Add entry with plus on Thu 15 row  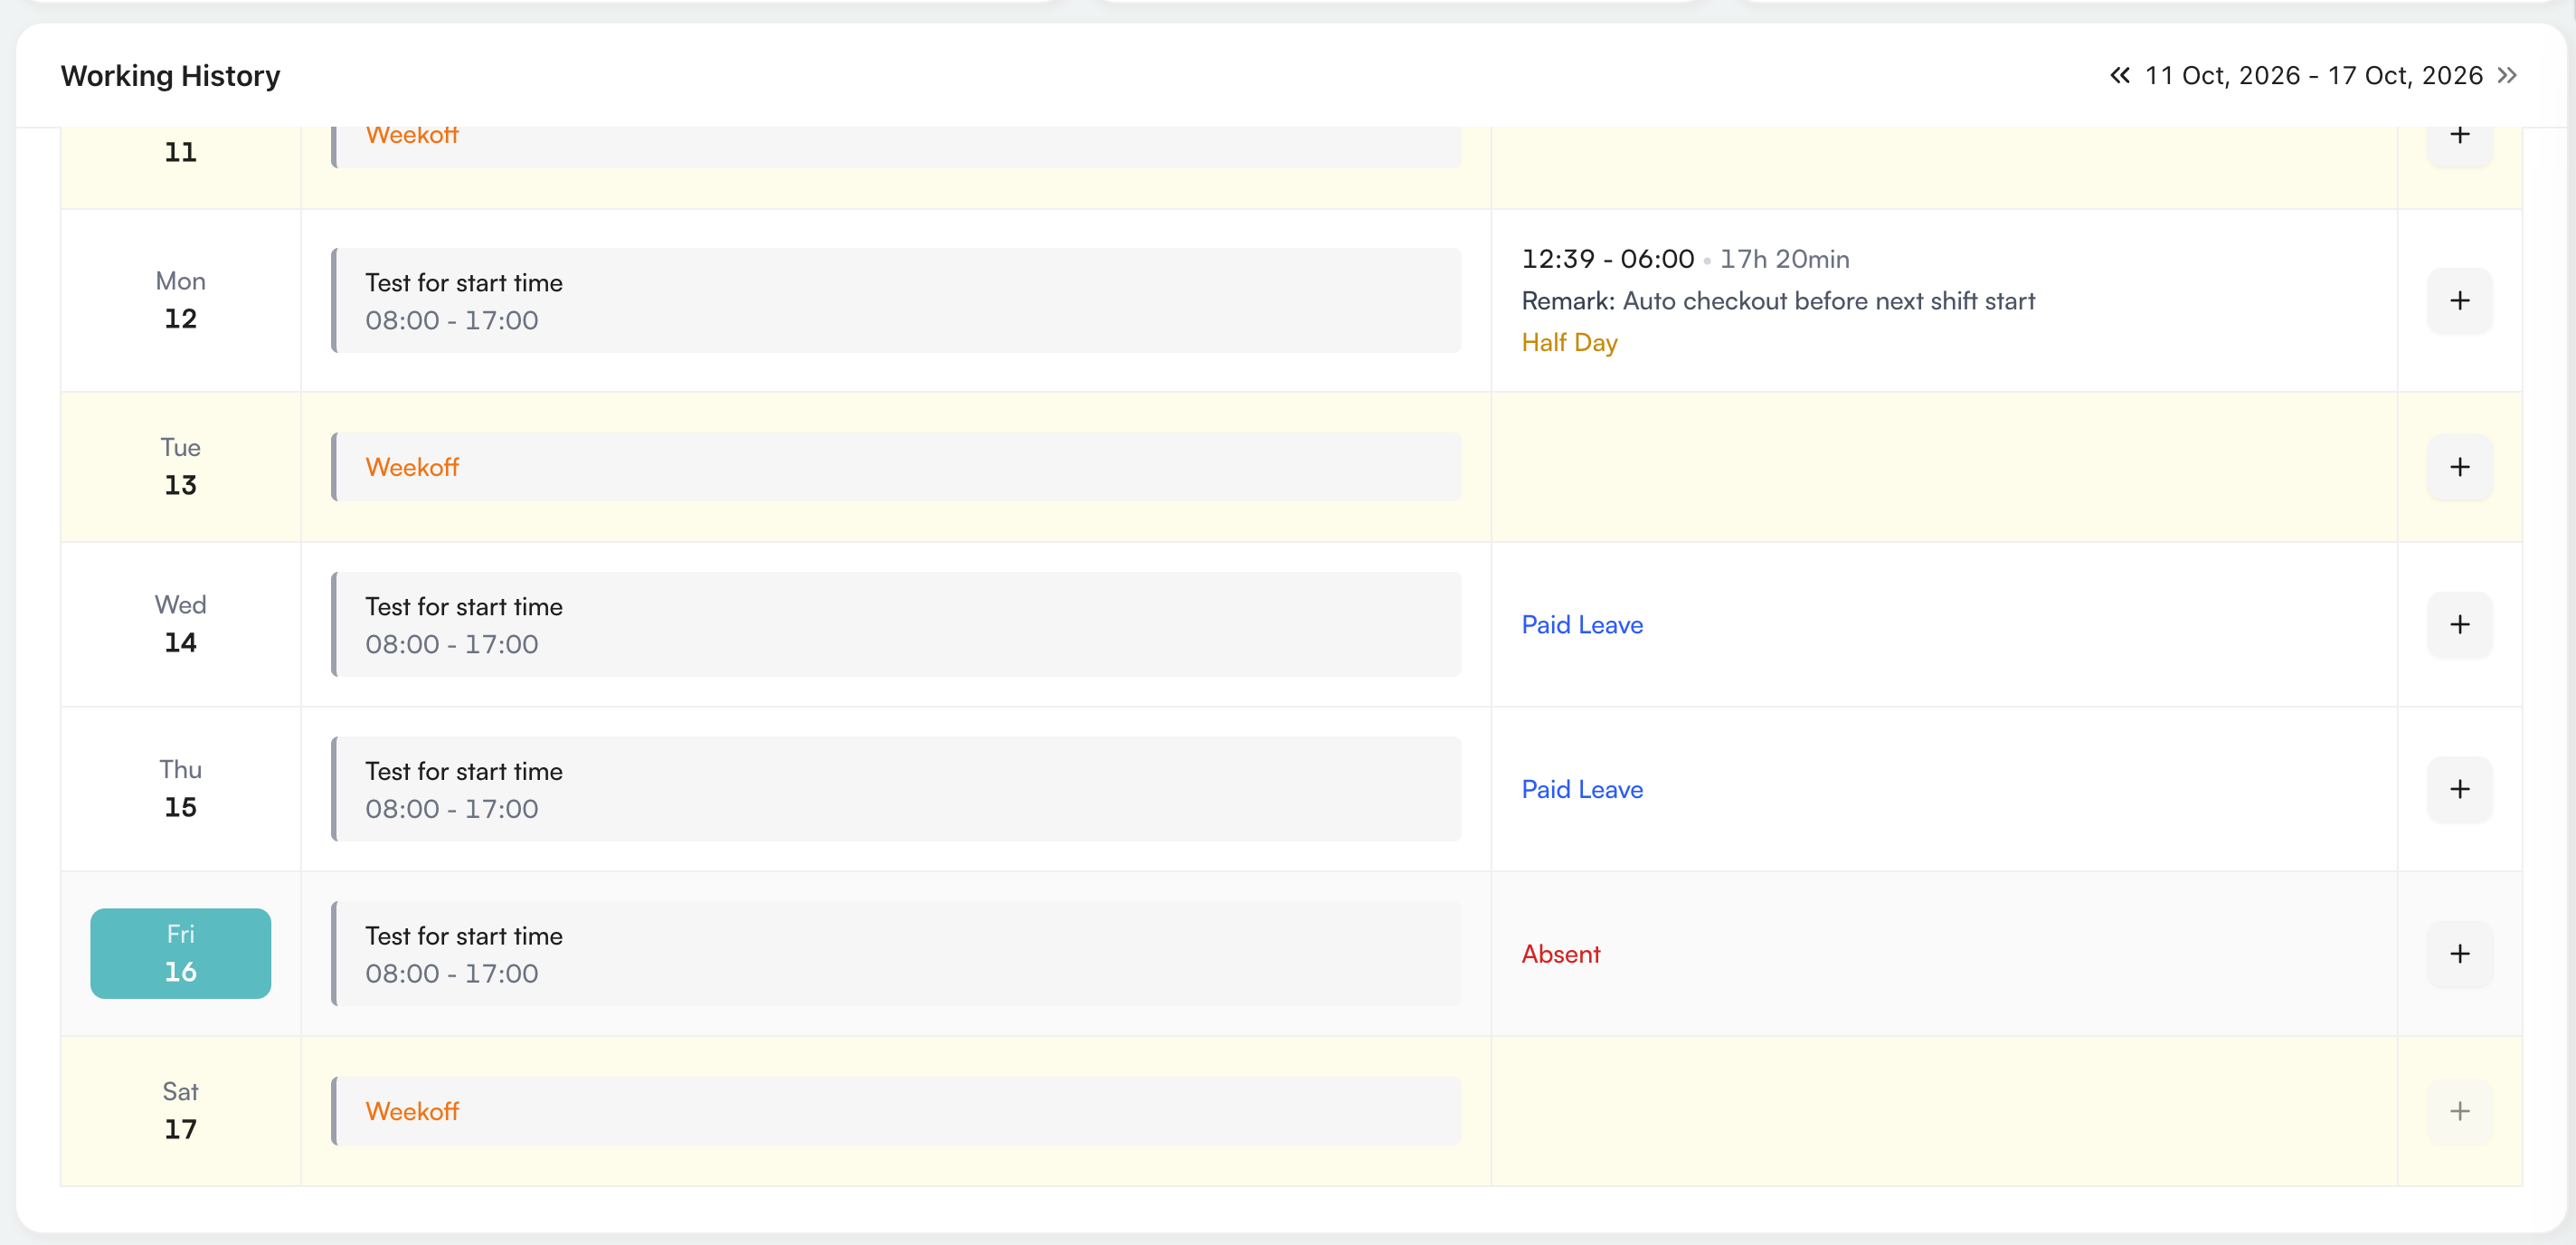click(x=2460, y=789)
